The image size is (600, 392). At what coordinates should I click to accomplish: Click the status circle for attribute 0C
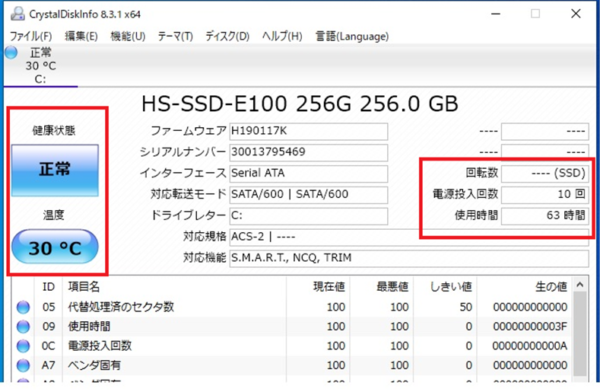(x=23, y=346)
